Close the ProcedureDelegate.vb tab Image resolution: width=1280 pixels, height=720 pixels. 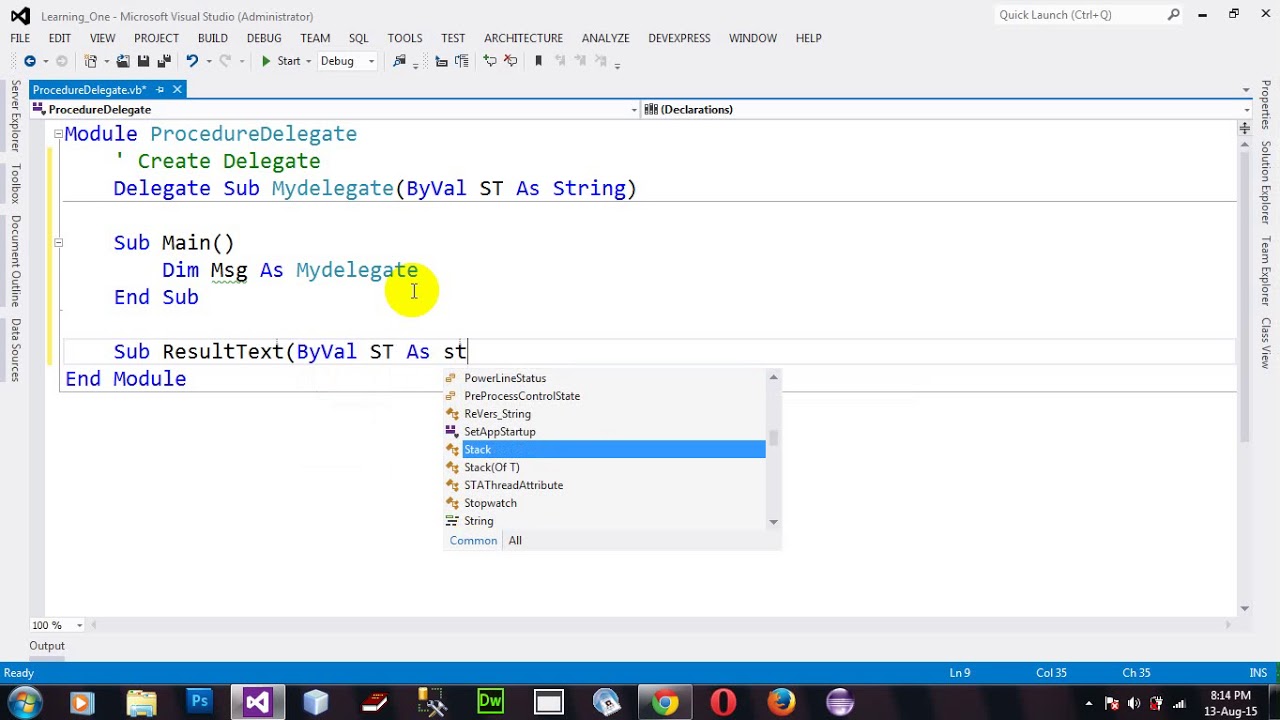click(177, 89)
